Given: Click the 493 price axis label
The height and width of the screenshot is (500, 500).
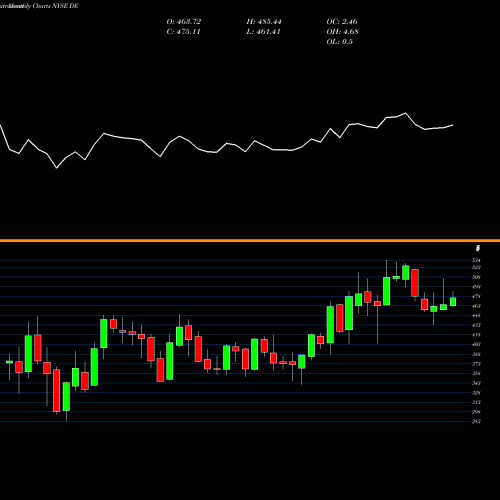Looking at the screenshot, I should coord(476,287).
